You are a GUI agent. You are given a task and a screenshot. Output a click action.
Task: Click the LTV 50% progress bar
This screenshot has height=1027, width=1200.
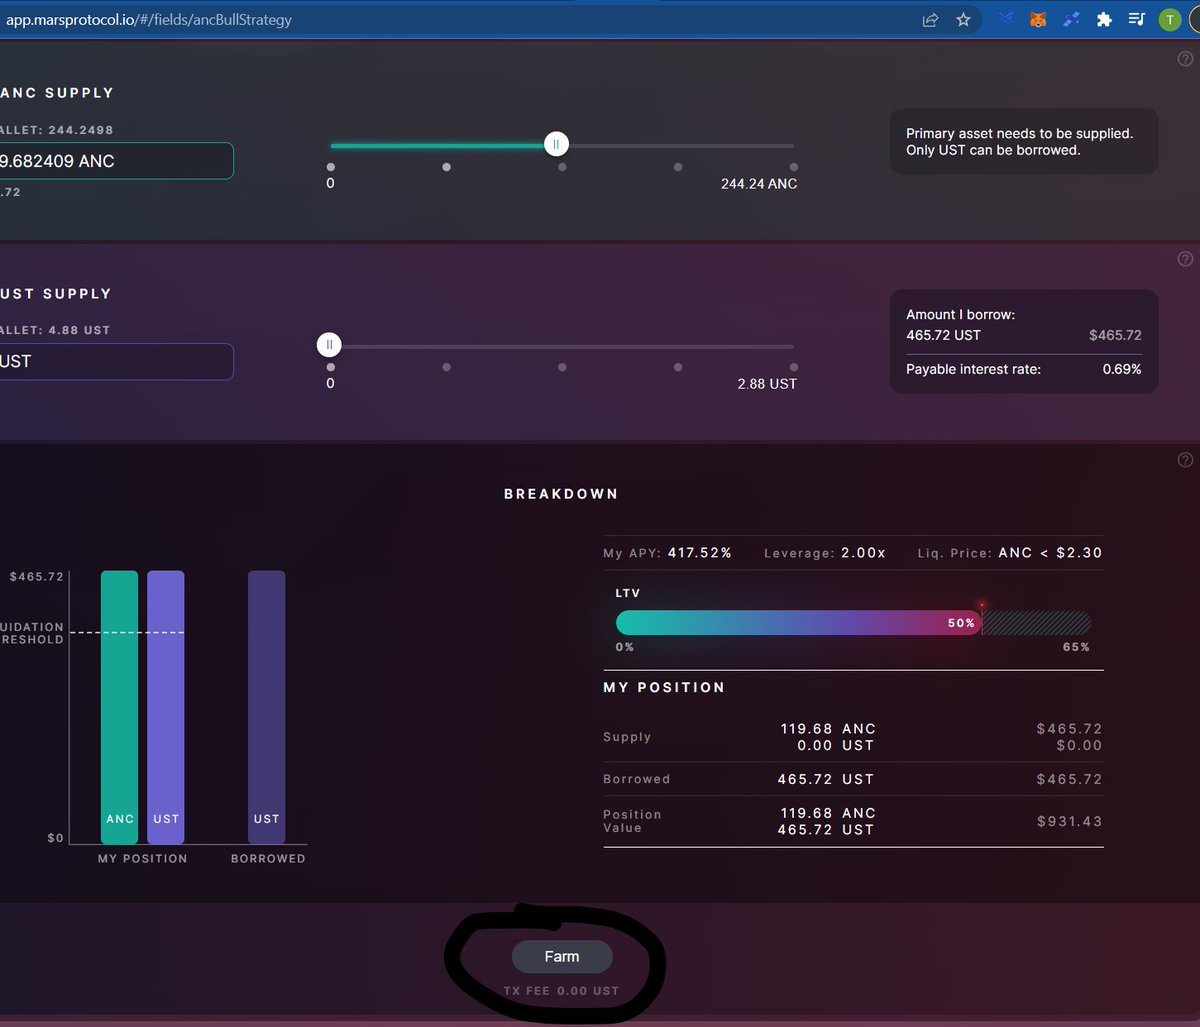799,622
